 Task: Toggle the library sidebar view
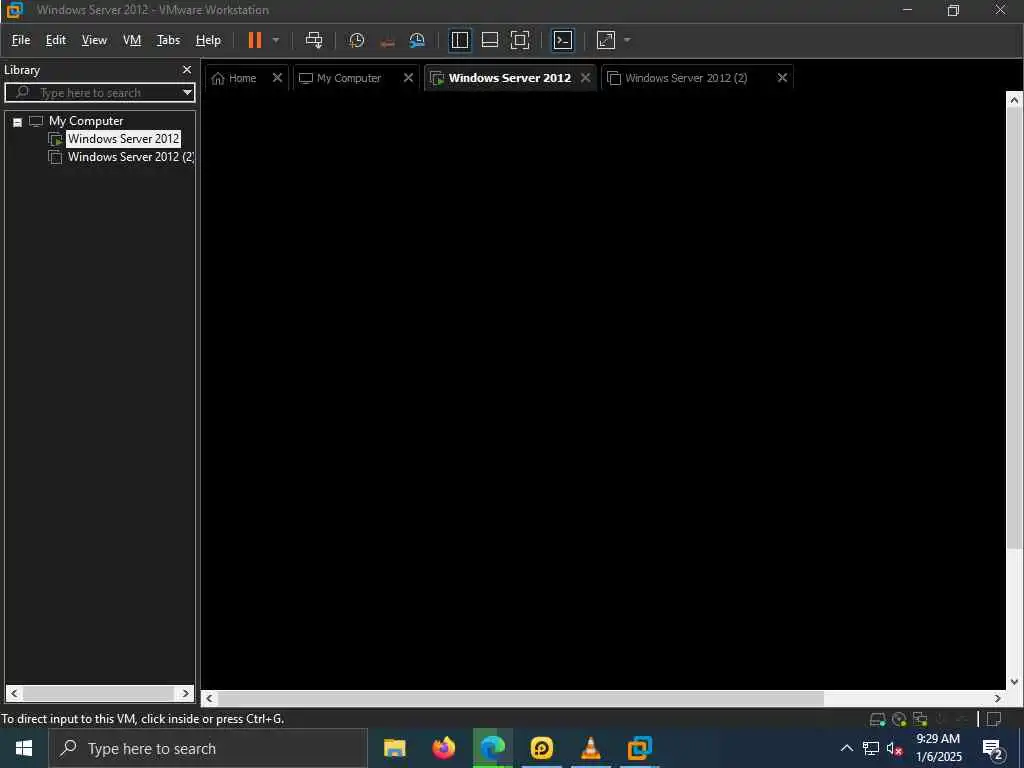[460, 40]
